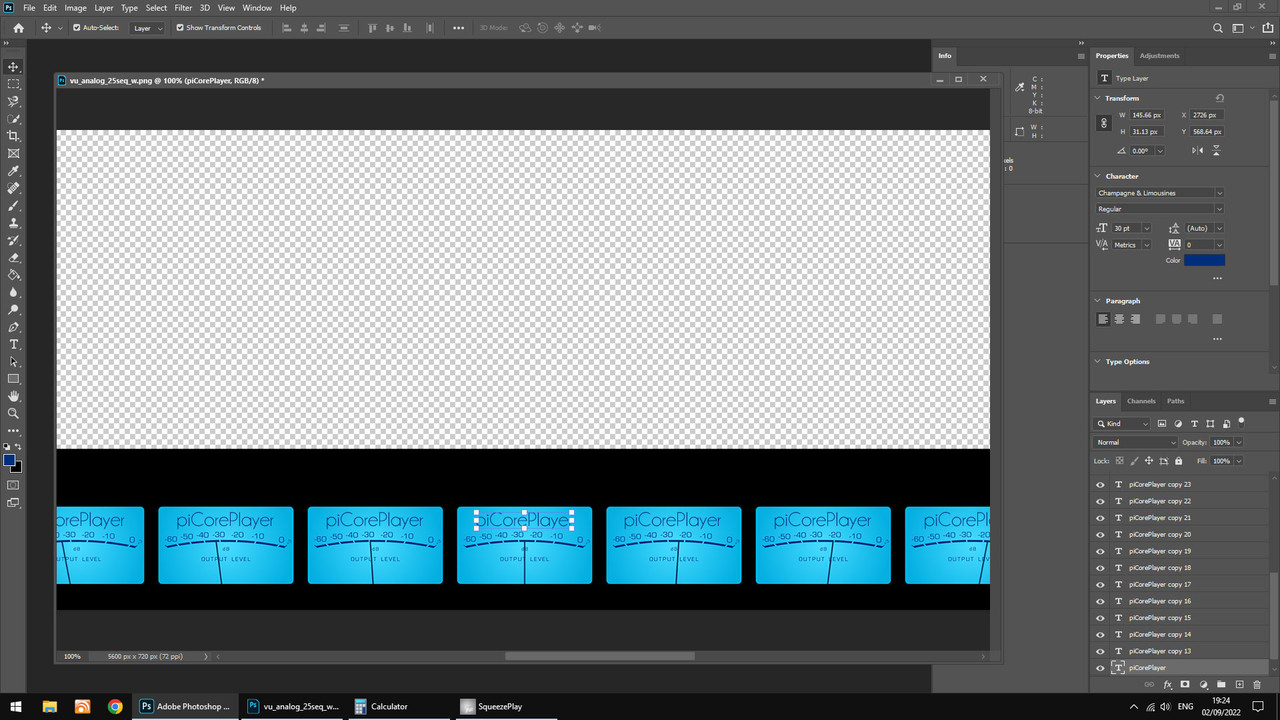Open the text Color swatch
This screenshot has width=1280, height=720.
point(1204,260)
